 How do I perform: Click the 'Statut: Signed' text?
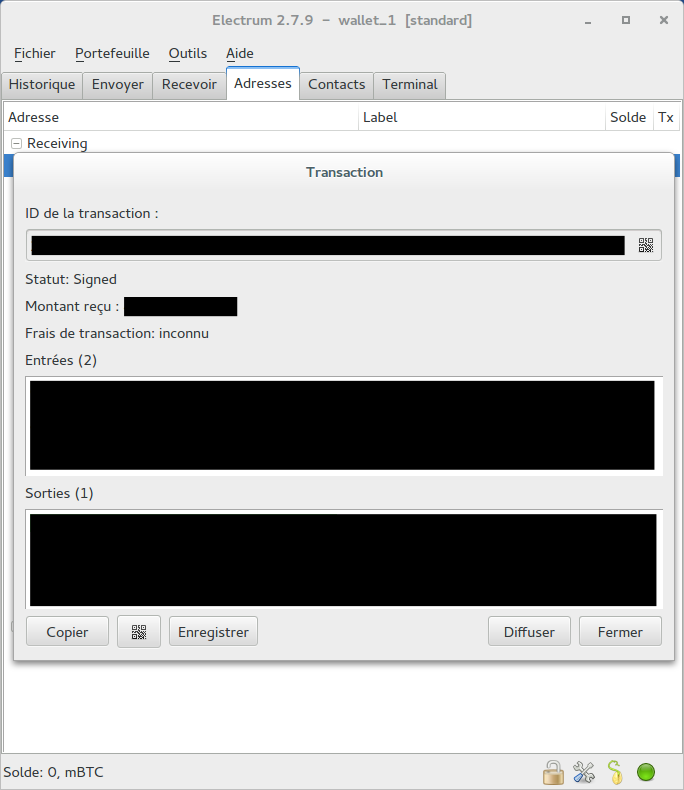[x=71, y=280]
